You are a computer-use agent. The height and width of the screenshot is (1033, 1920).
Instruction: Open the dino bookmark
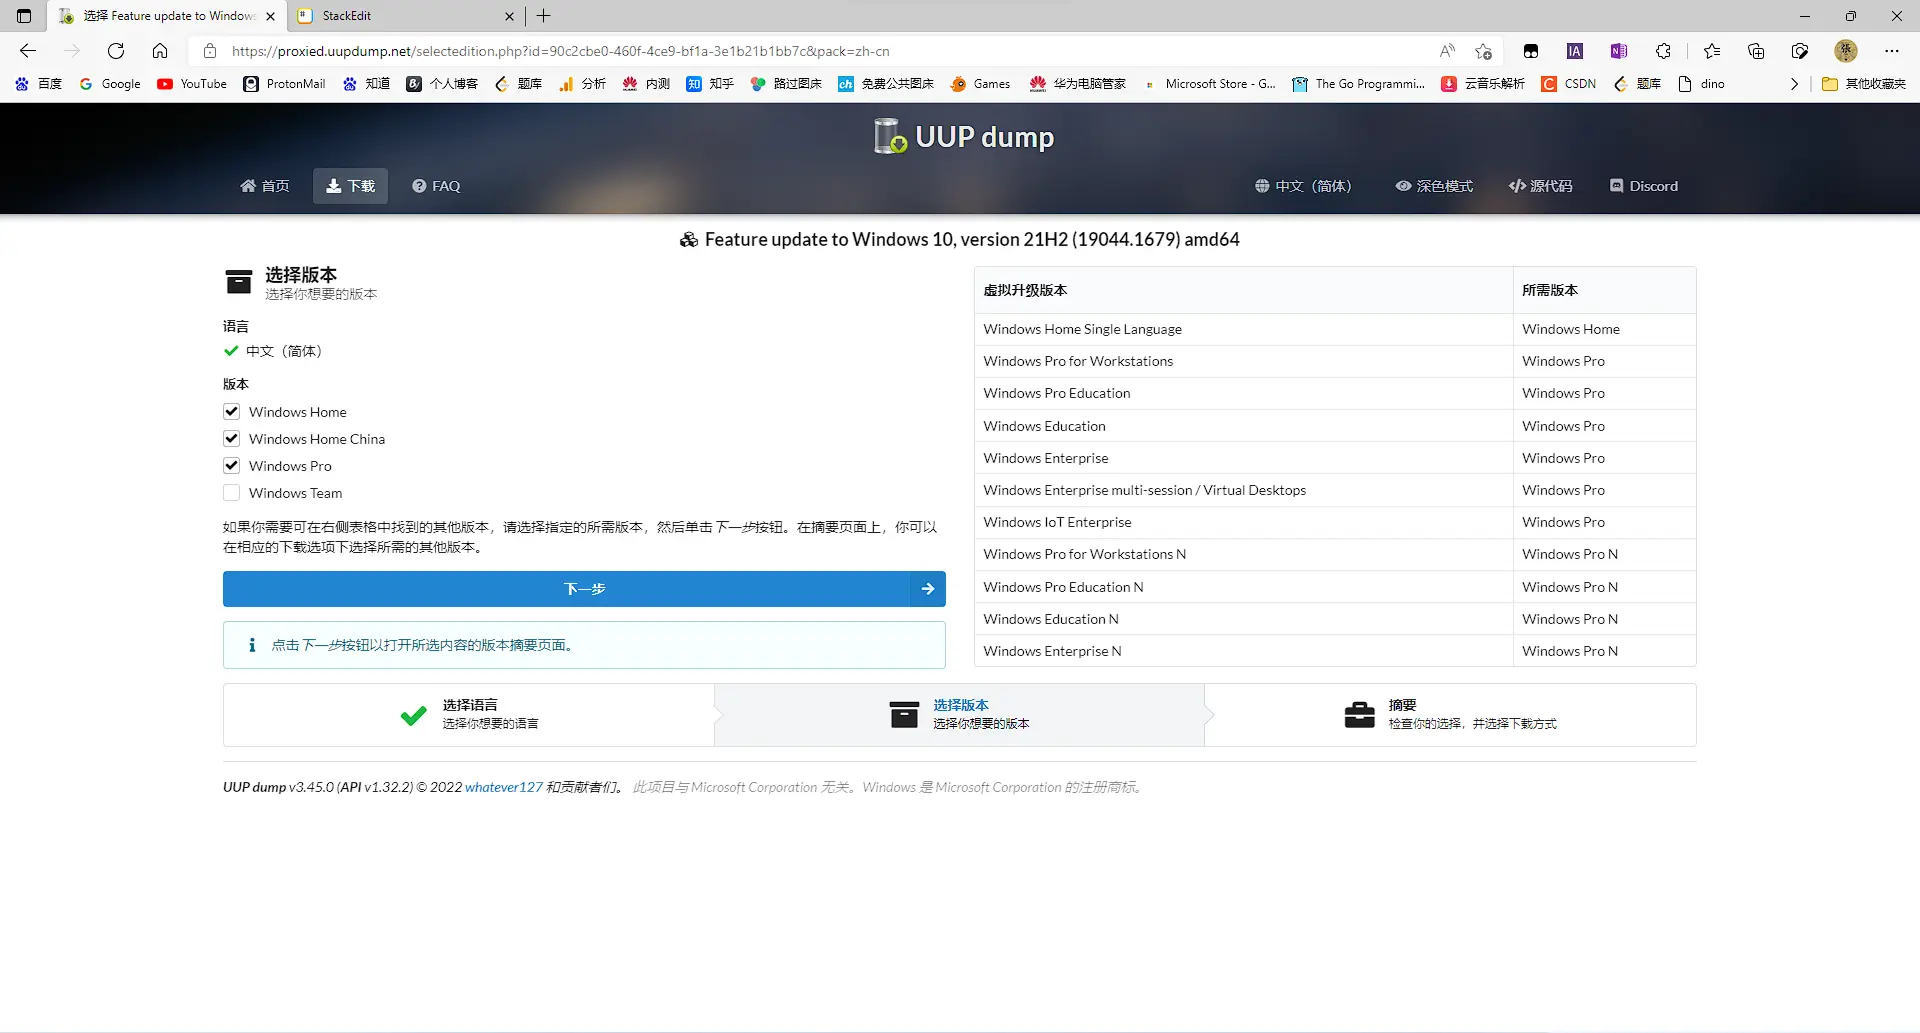click(x=1701, y=84)
